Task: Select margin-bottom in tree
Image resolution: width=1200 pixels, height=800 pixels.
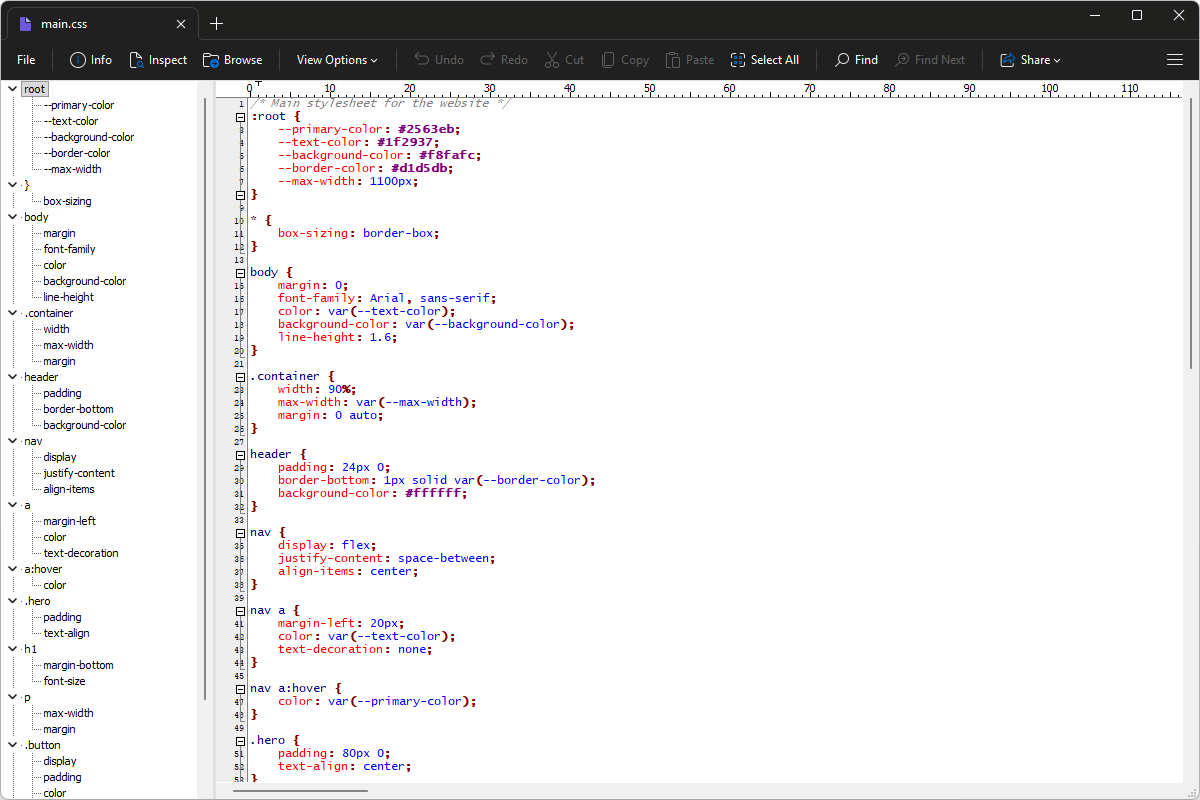Action: click(78, 665)
